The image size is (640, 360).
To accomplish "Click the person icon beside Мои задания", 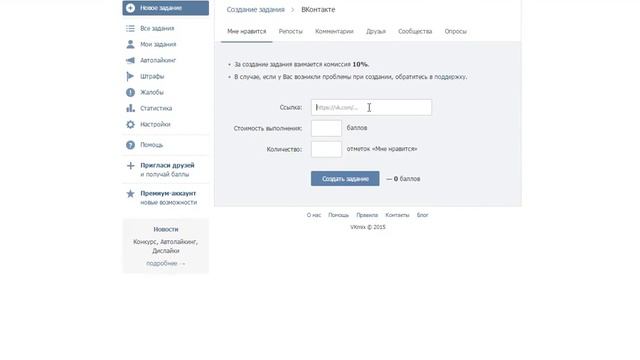I will coord(130,44).
